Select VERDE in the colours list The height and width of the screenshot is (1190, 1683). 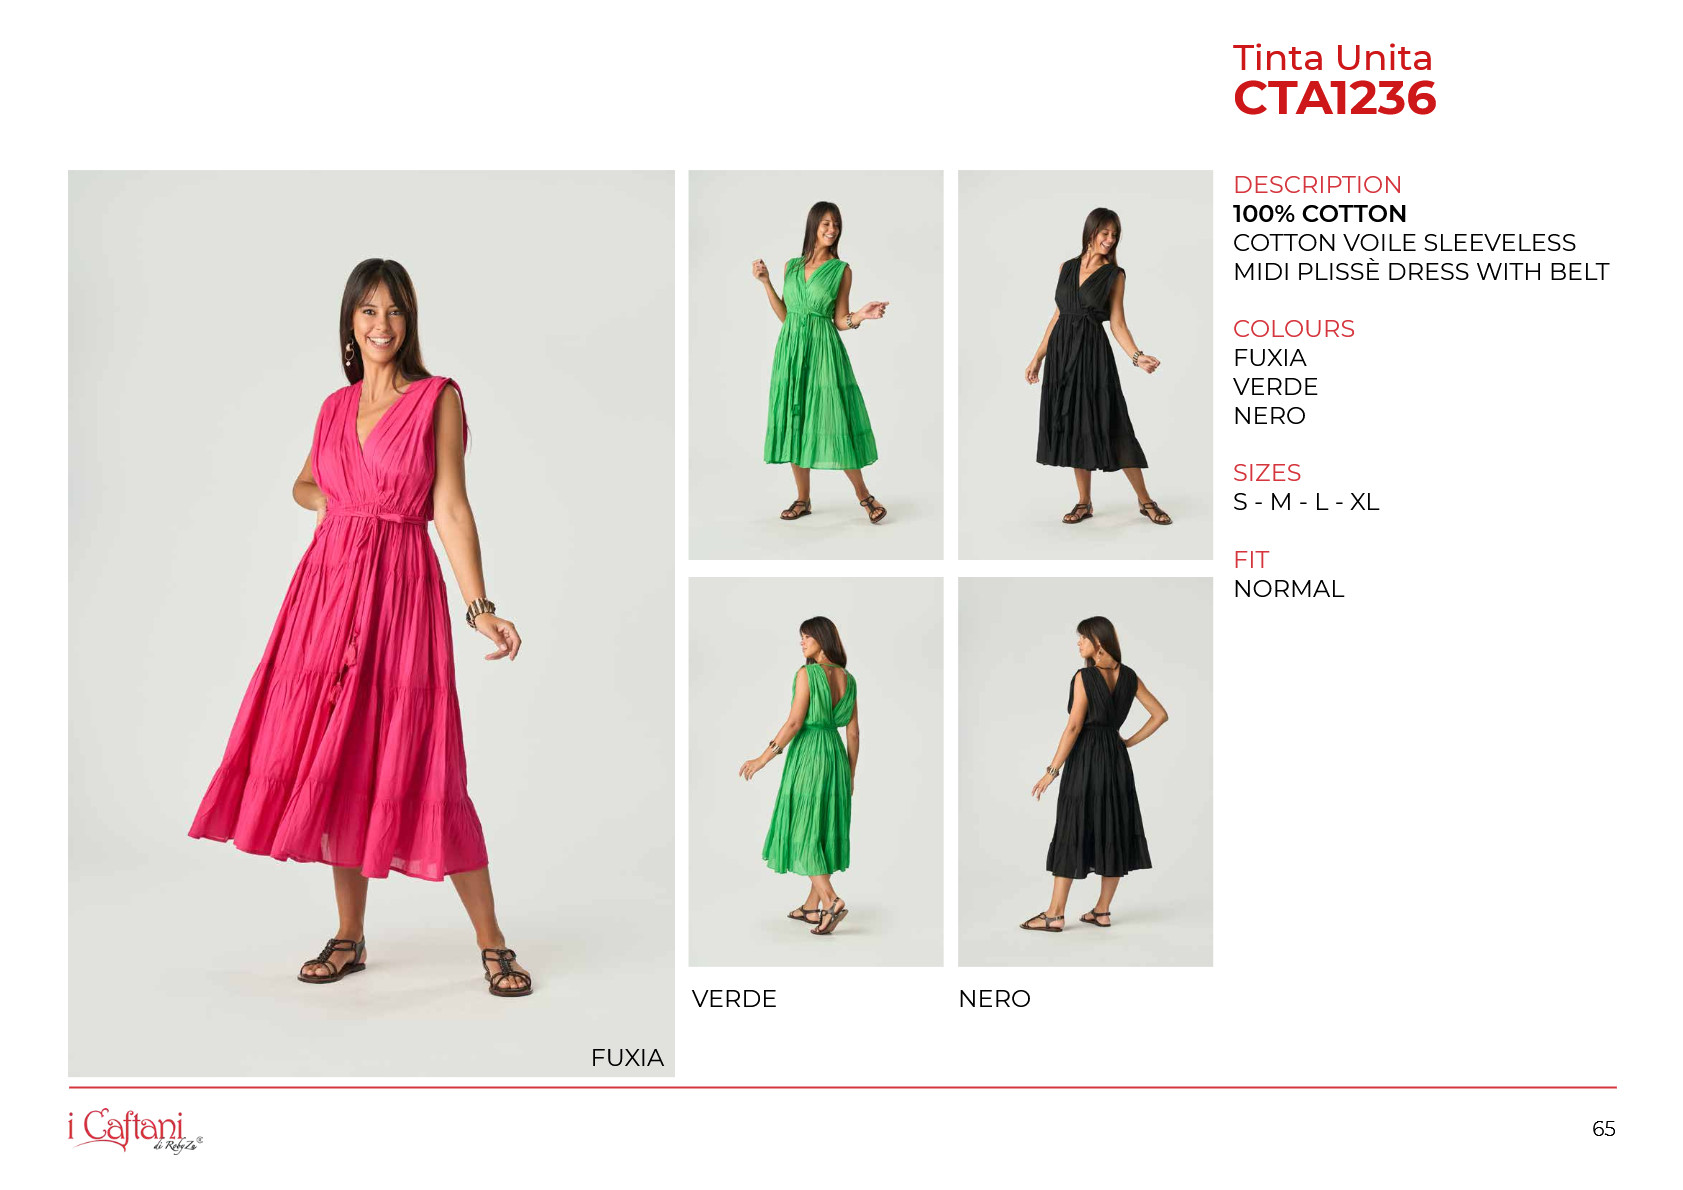[x=1275, y=387]
